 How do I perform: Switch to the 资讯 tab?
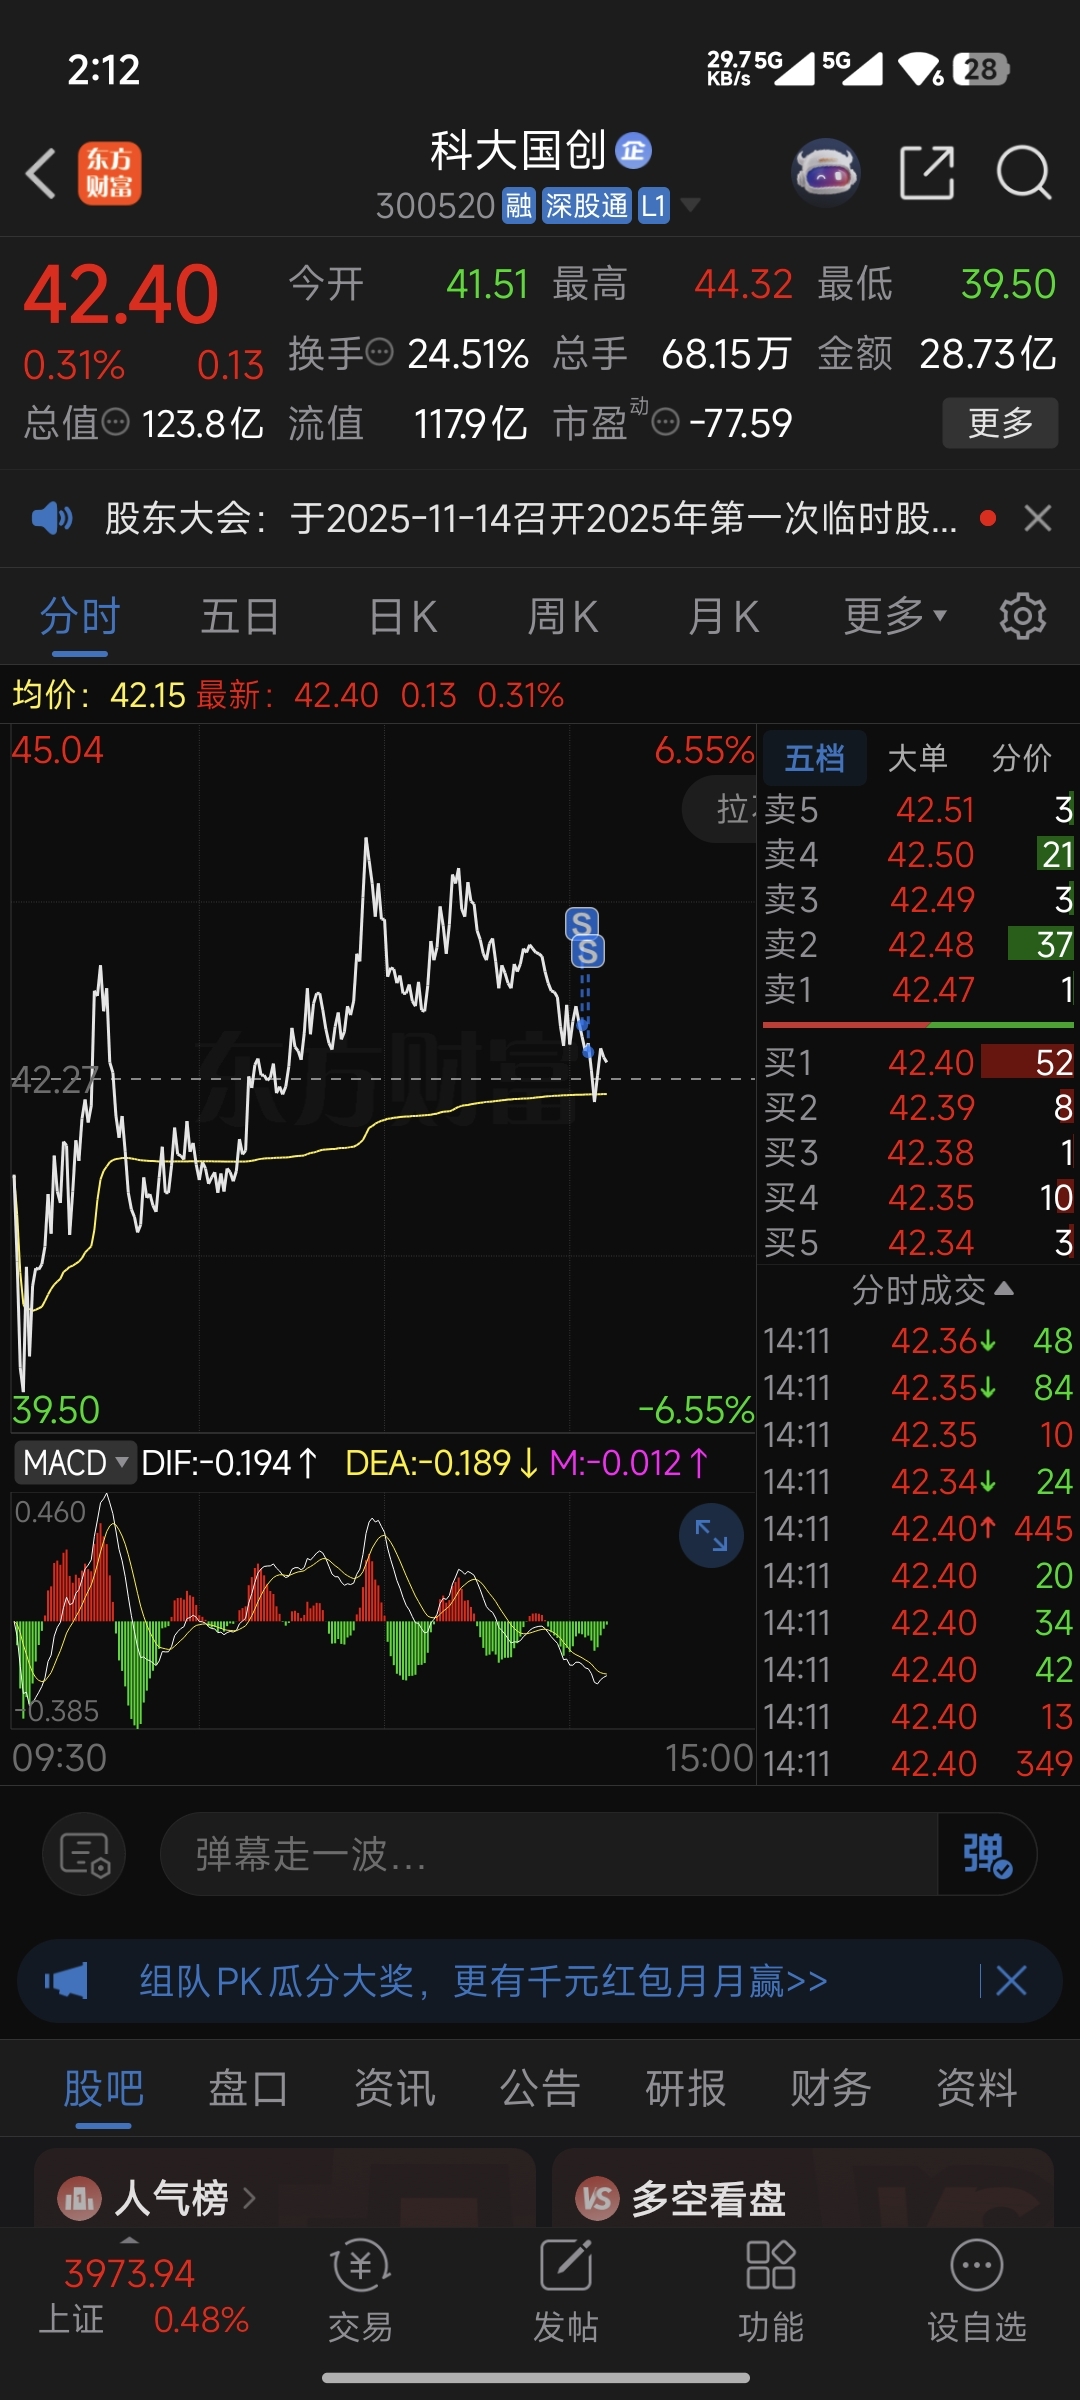click(395, 2089)
